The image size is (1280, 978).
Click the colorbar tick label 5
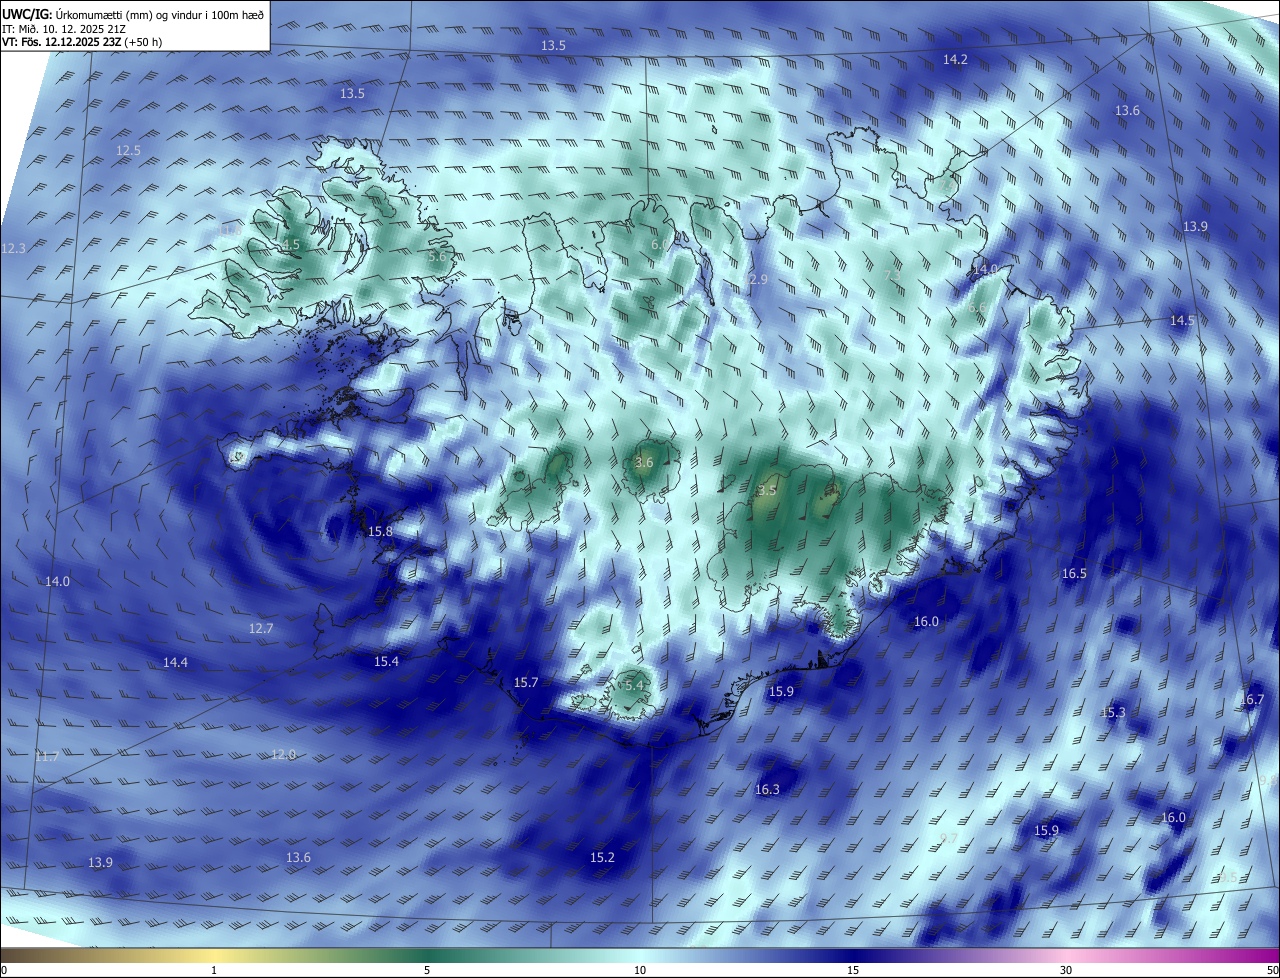coord(427,970)
